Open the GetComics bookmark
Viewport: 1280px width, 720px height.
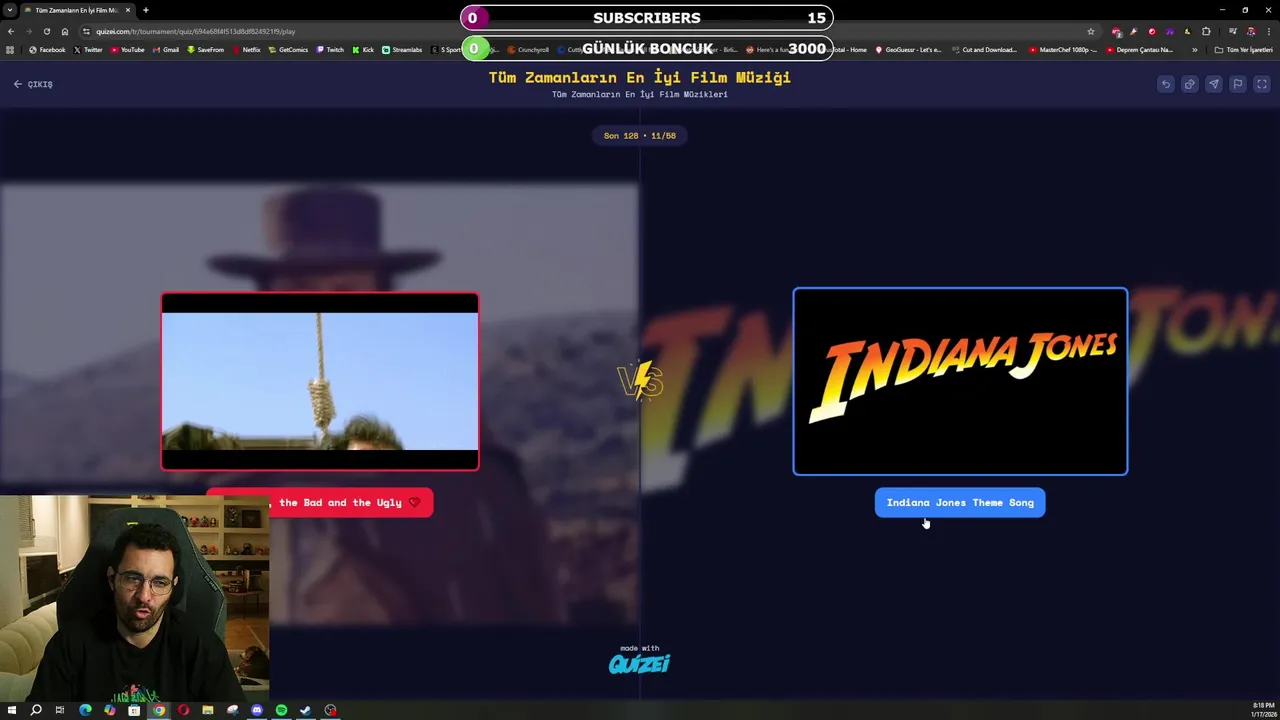click(288, 50)
